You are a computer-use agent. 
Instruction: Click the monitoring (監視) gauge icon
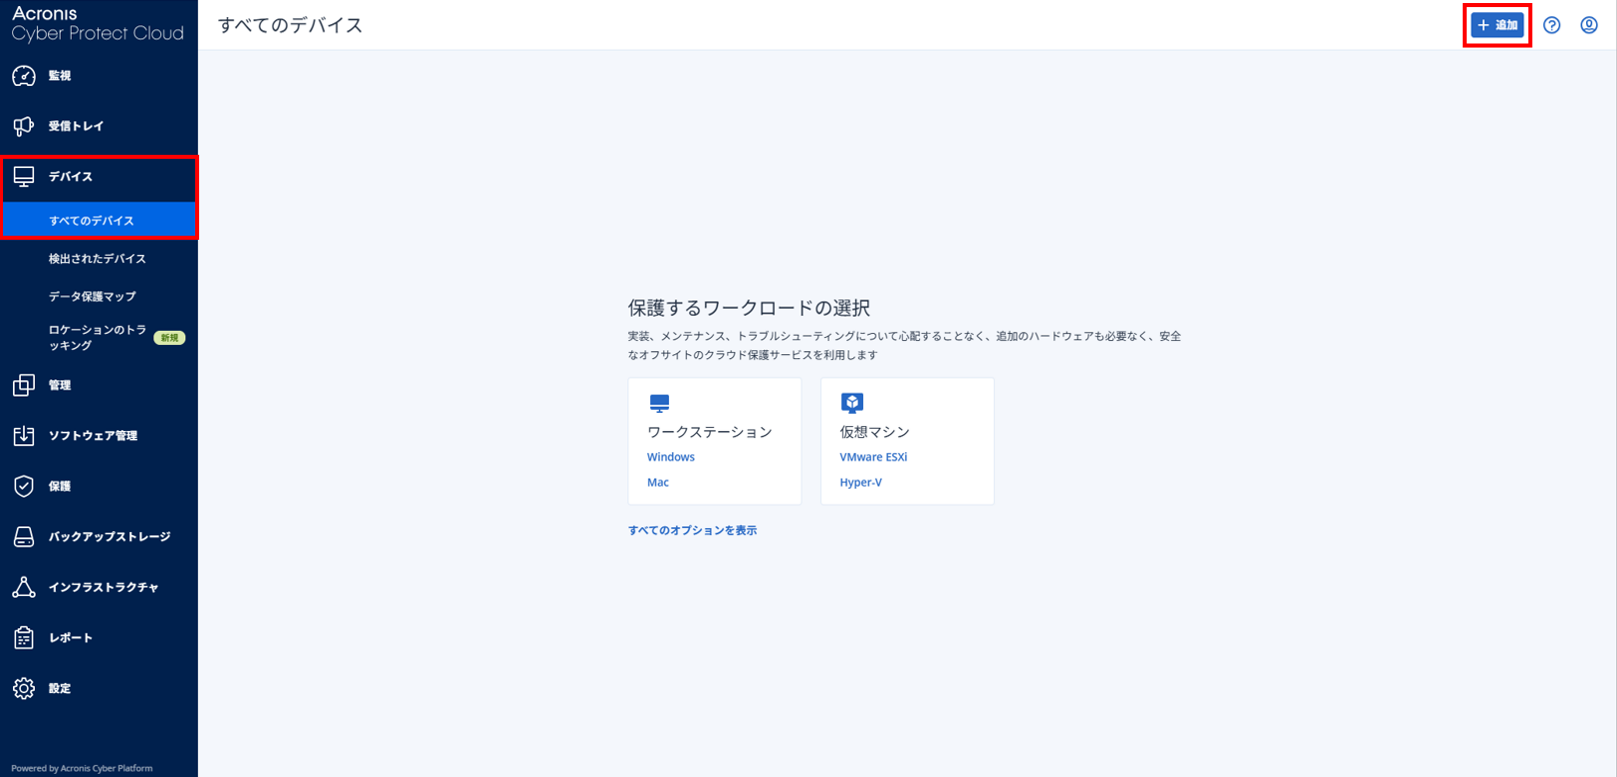(x=24, y=76)
